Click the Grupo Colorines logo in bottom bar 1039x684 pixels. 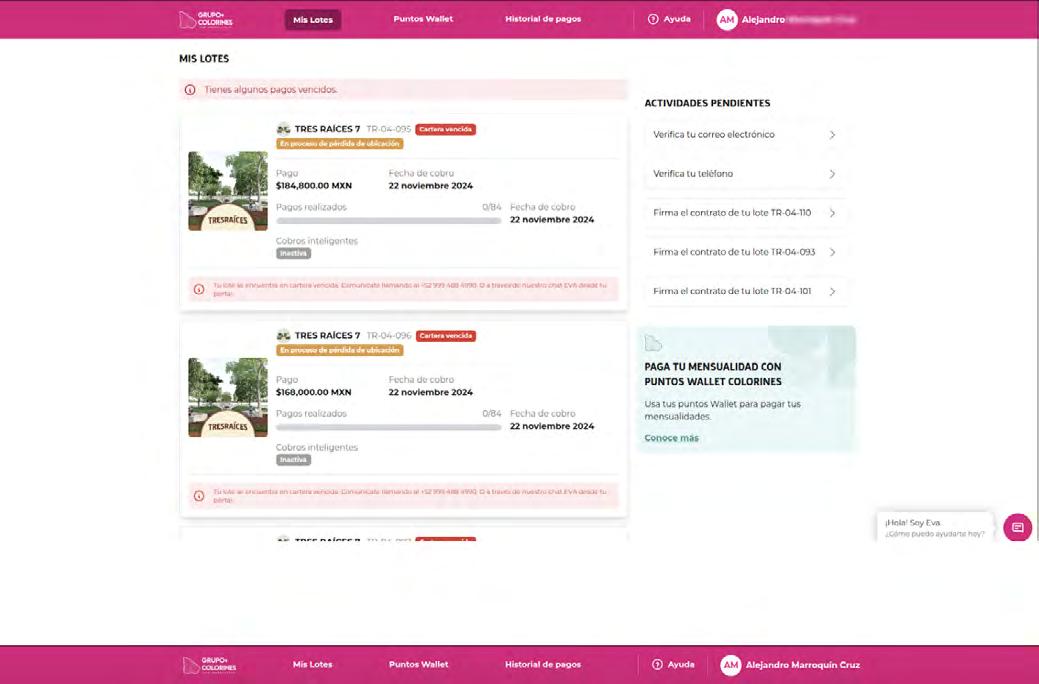click(x=209, y=665)
